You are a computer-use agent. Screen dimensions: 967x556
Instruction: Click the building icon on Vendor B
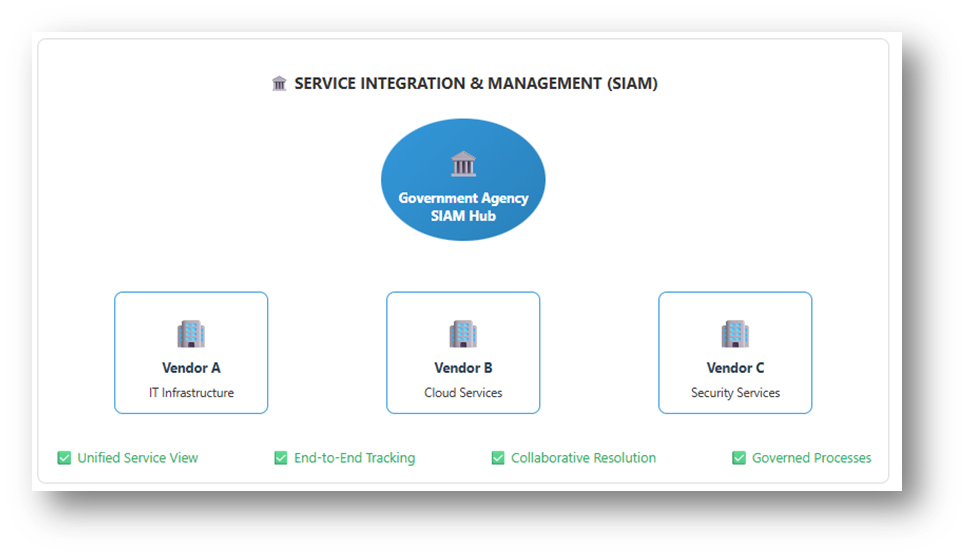(463, 334)
